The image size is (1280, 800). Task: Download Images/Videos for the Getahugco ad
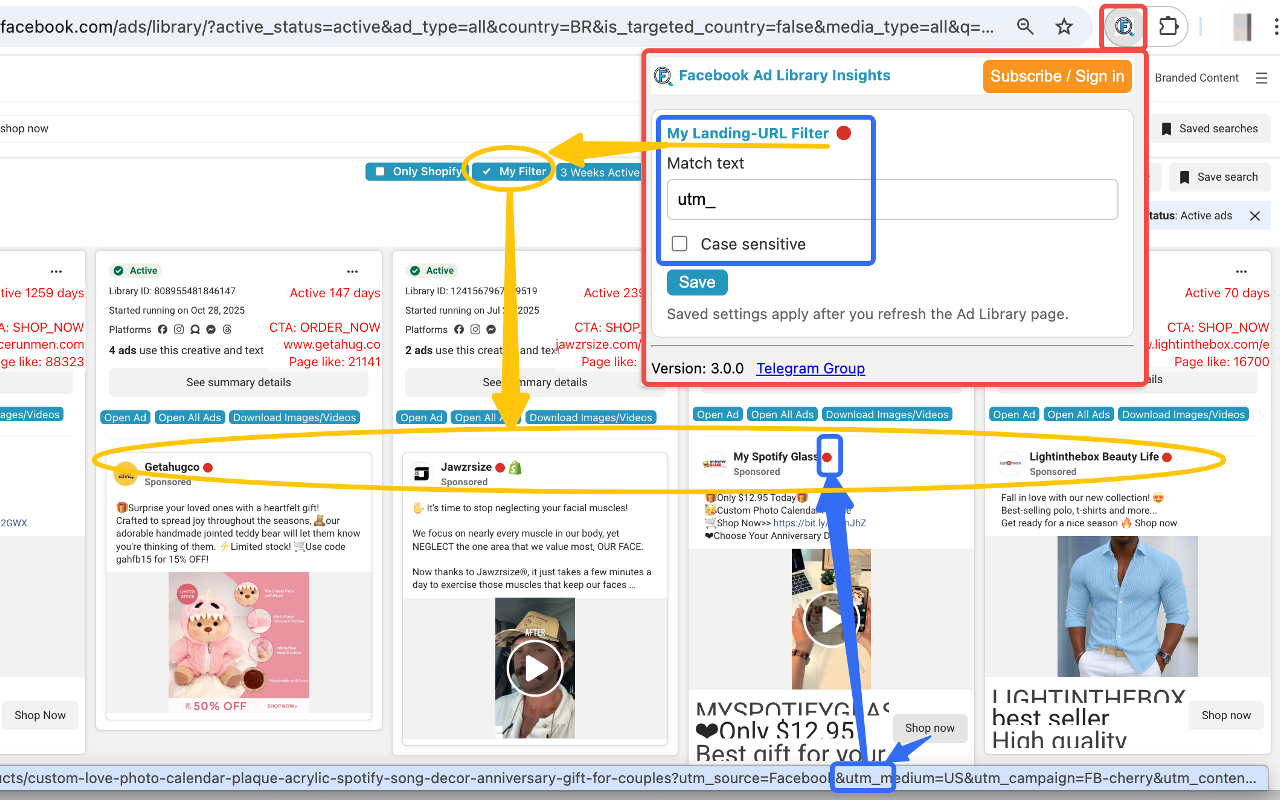click(294, 418)
